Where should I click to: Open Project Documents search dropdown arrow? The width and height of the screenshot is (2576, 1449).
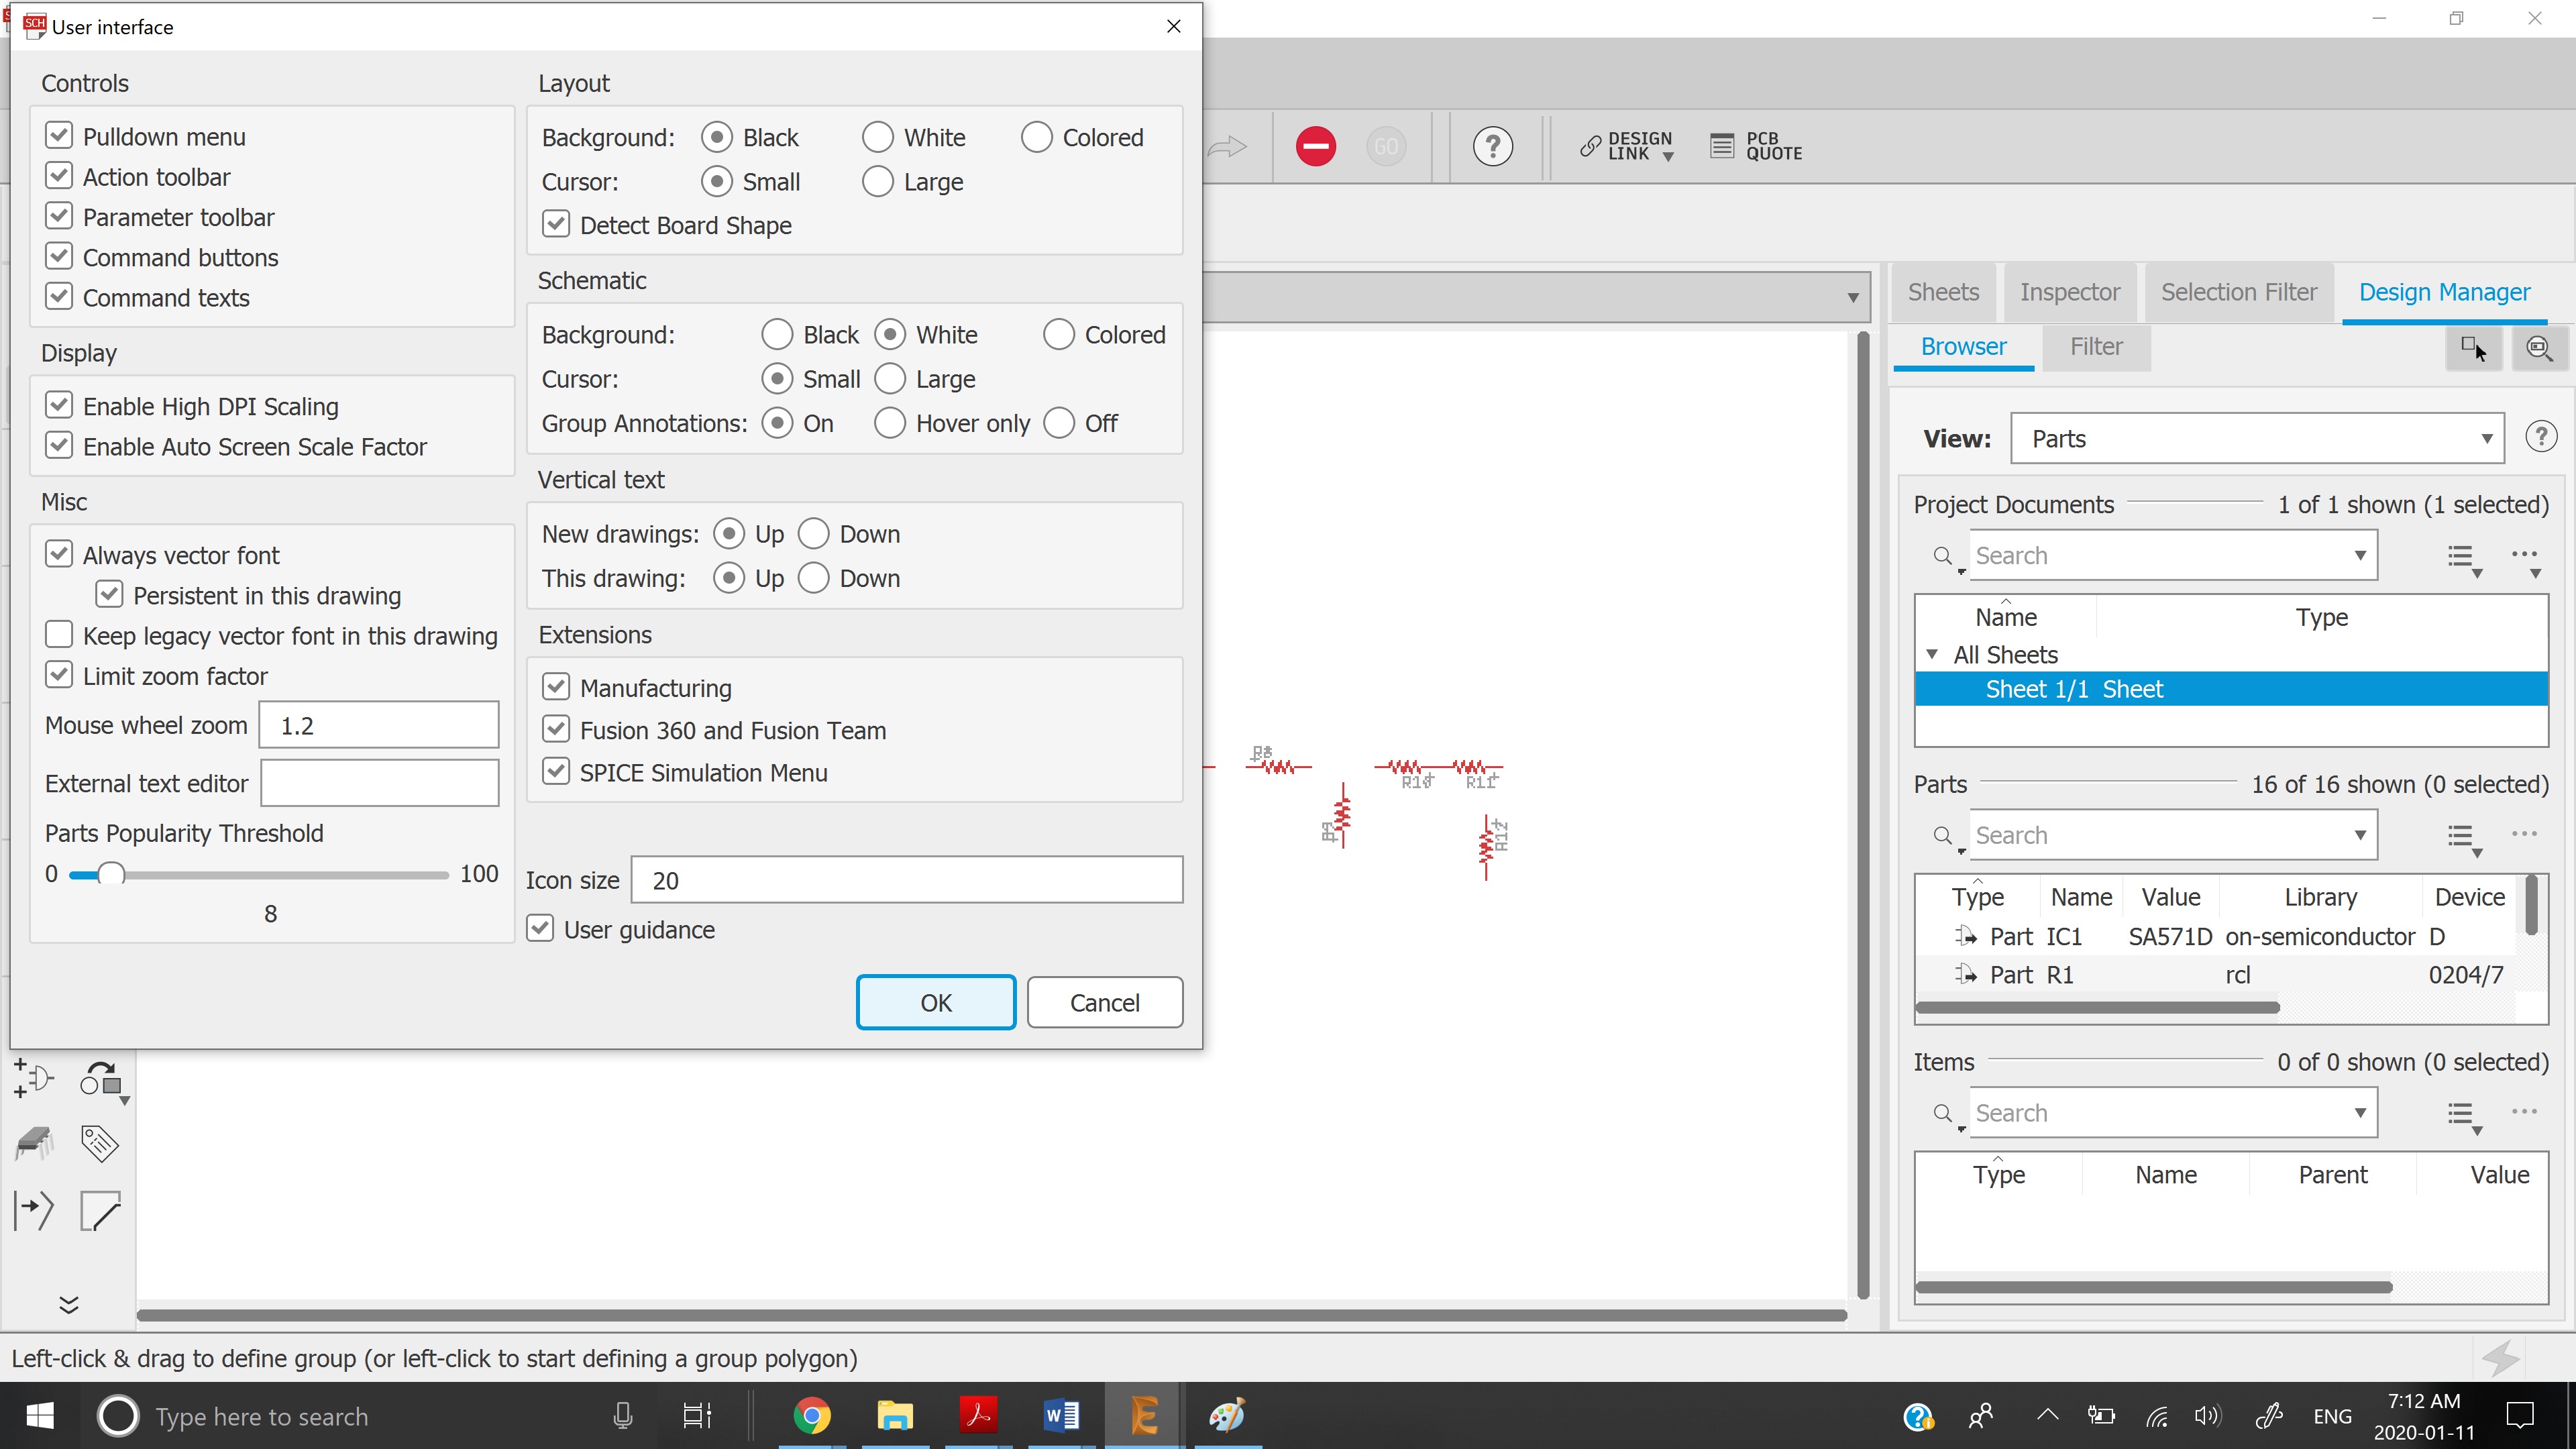pos(2360,556)
